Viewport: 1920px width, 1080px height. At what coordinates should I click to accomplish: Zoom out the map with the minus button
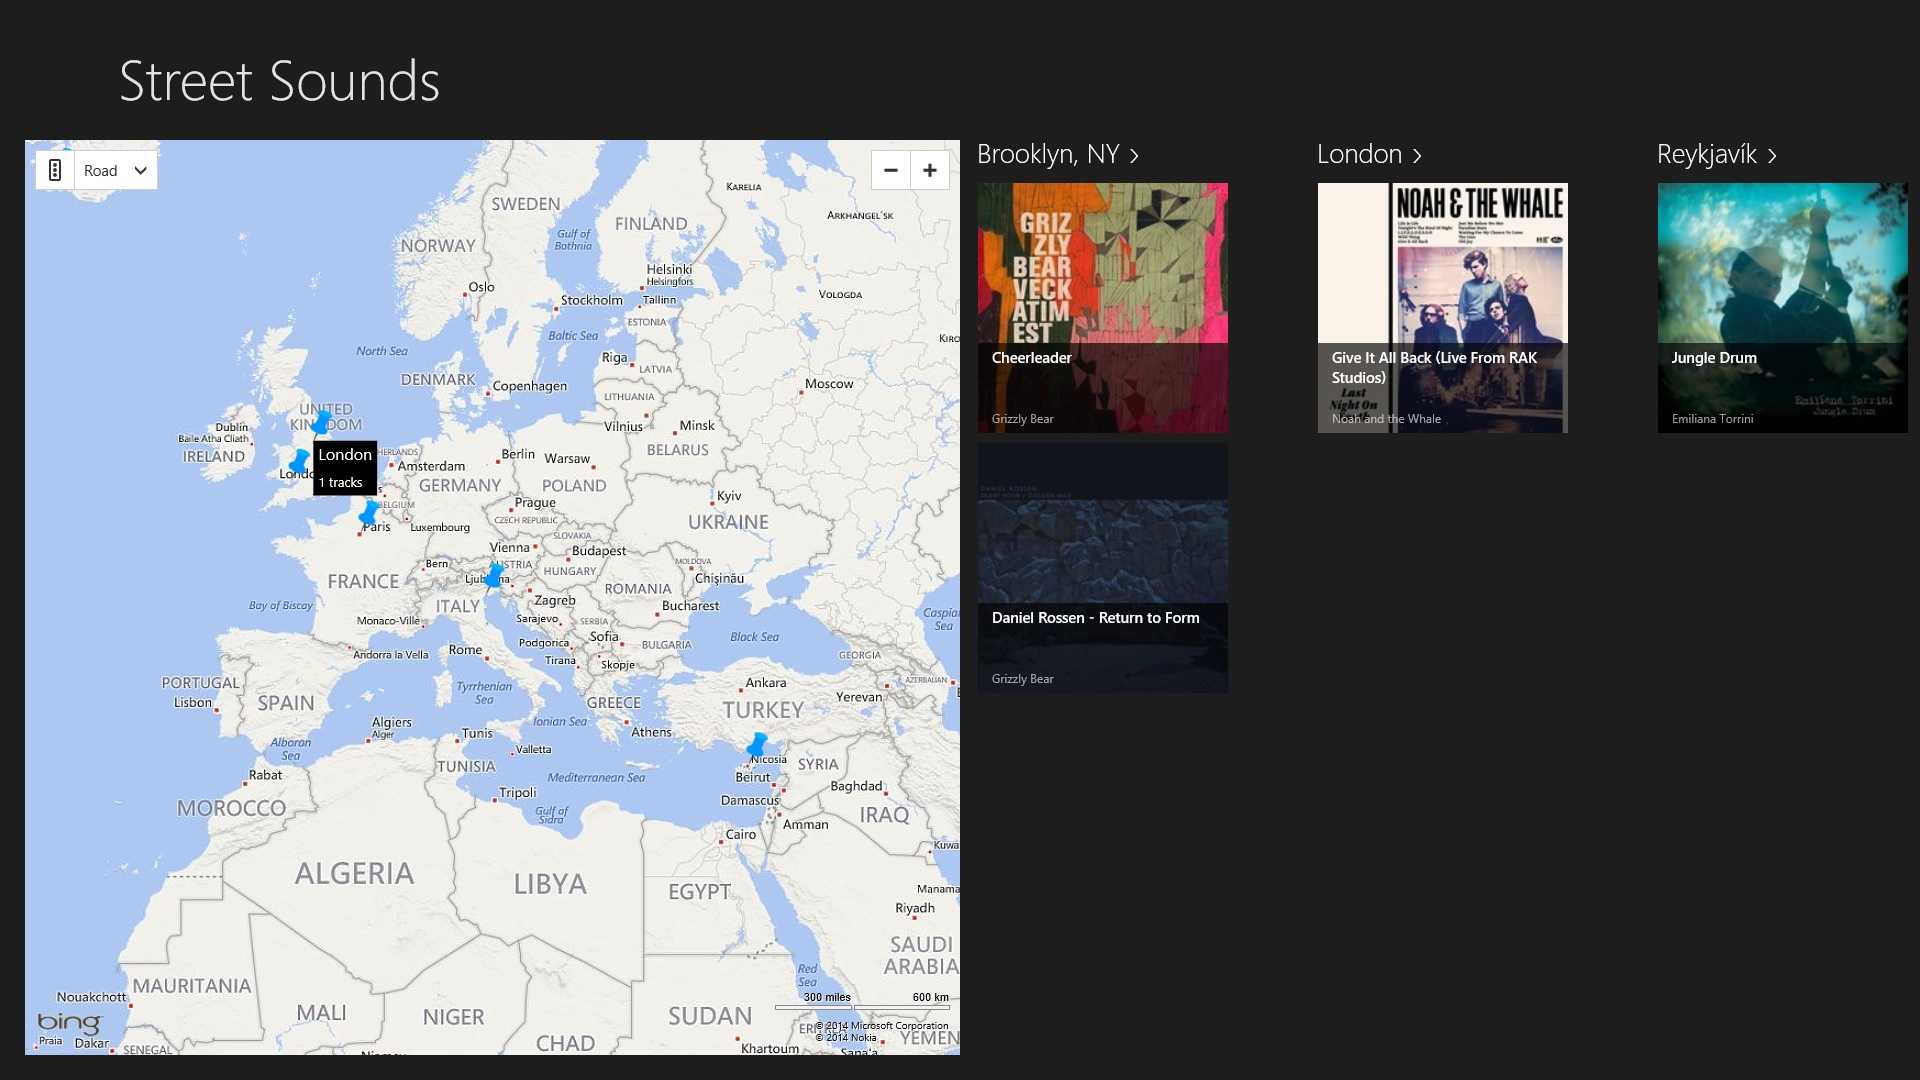click(x=890, y=170)
